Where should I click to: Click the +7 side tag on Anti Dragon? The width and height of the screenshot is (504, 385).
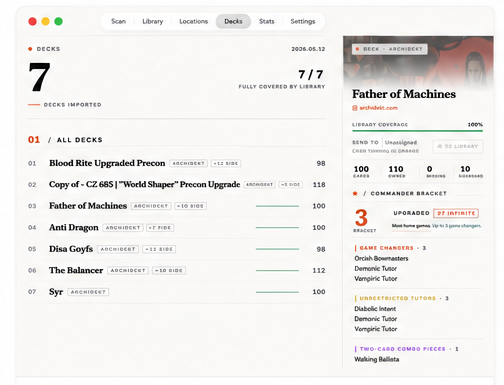coord(160,228)
